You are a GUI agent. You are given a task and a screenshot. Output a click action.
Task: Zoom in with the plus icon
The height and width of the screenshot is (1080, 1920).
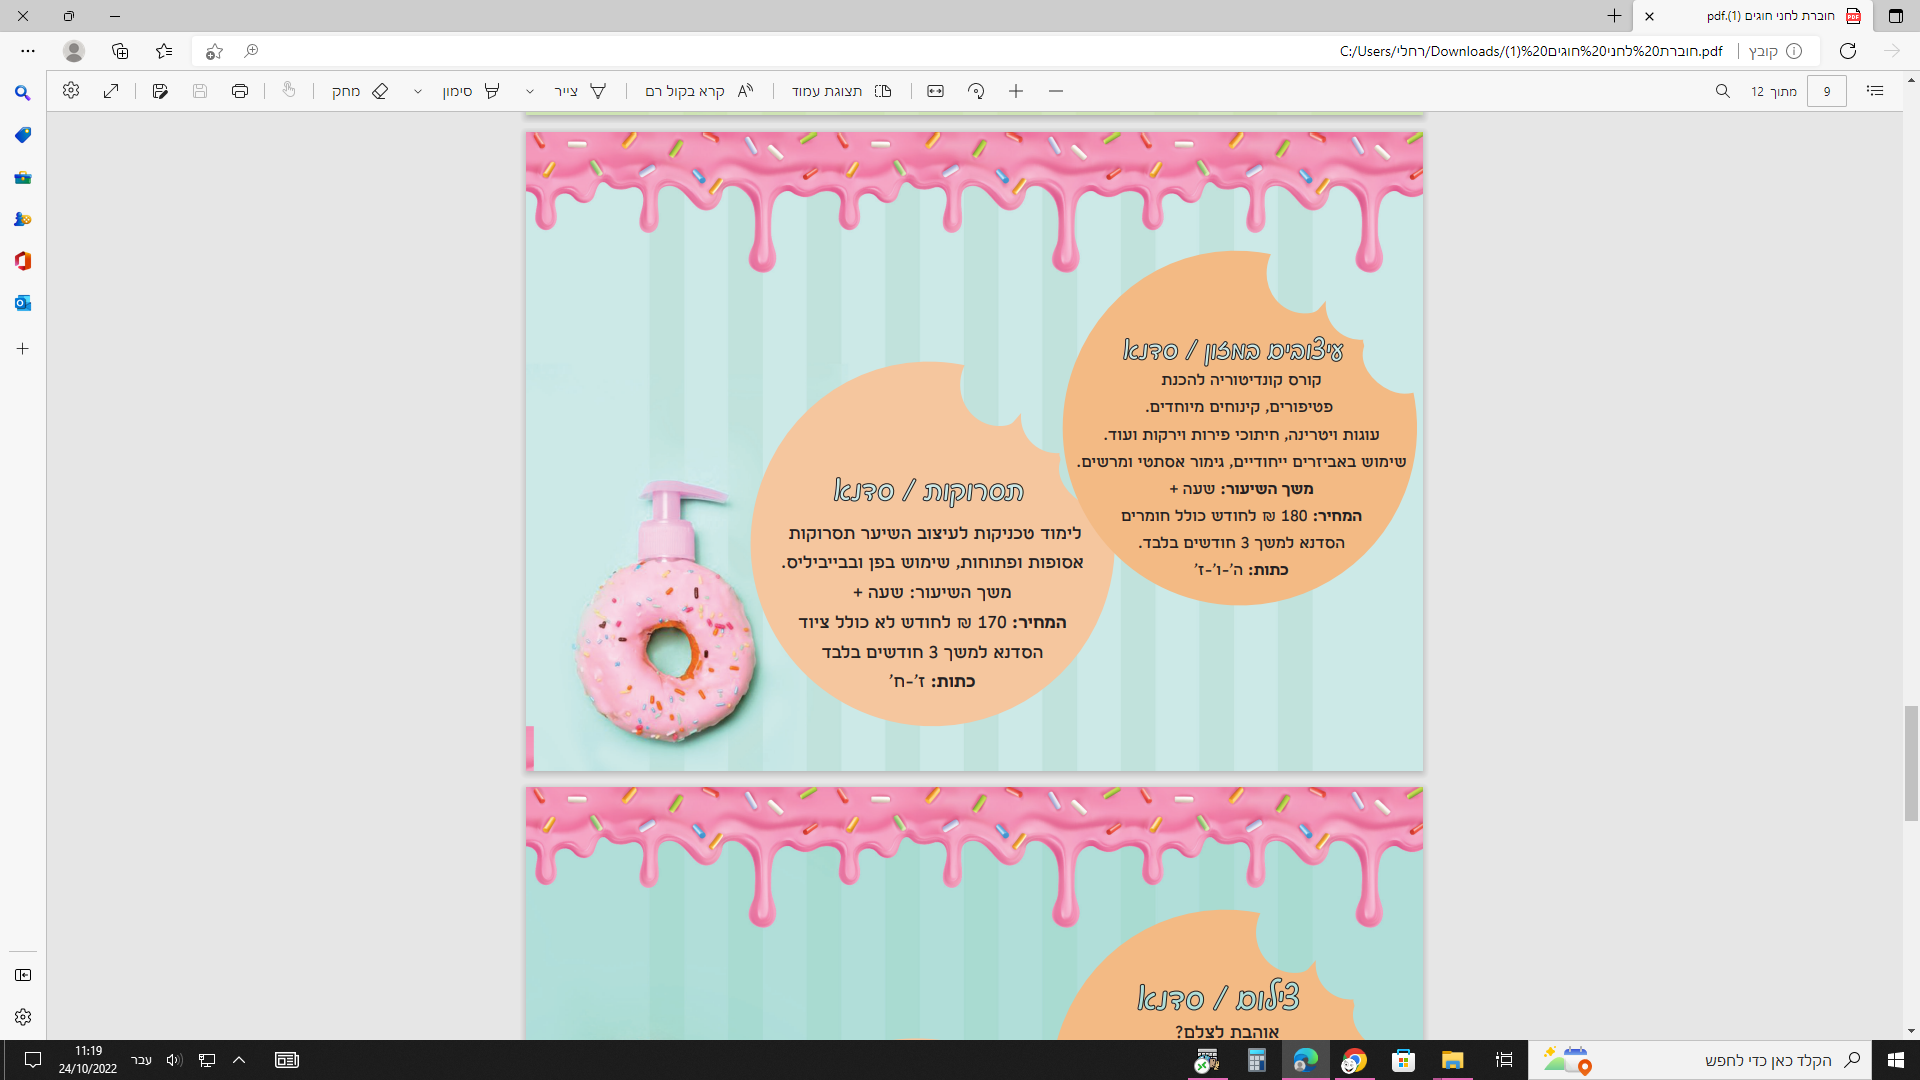(x=1016, y=91)
